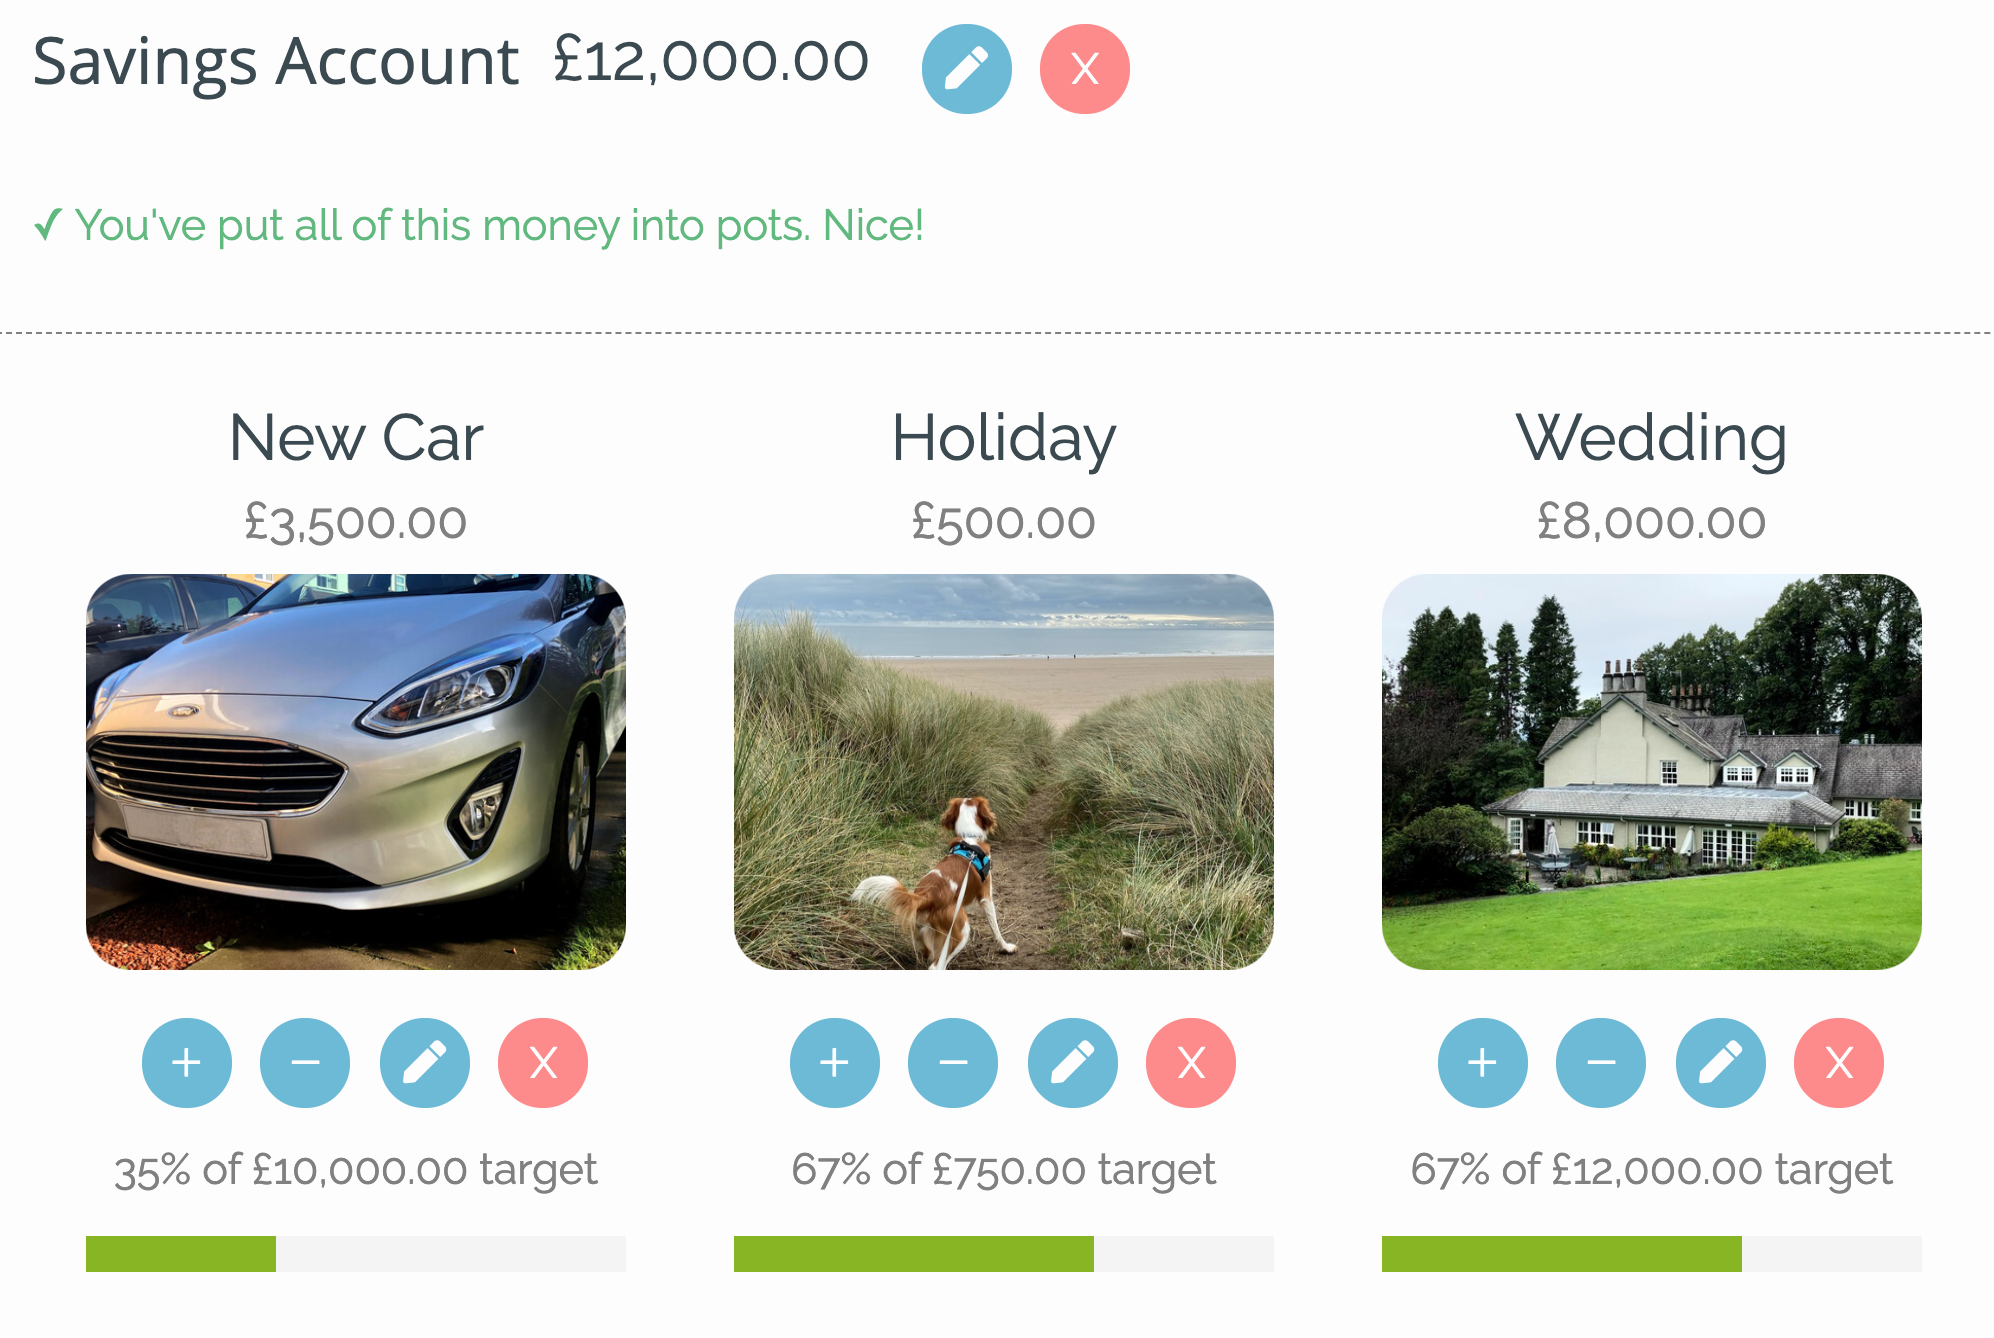Viewport: 1994px width, 1338px height.
Task: Withdraw money from the Wedding pot
Action: (1599, 1063)
